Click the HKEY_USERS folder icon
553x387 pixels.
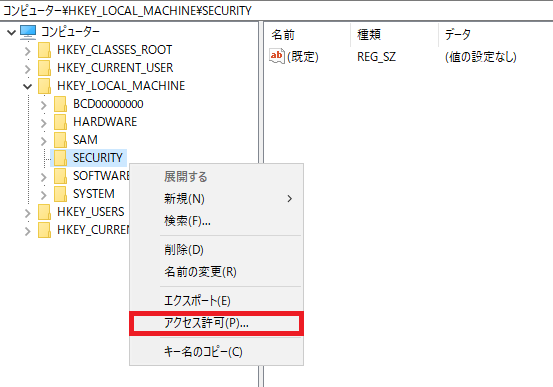point(45,212)
